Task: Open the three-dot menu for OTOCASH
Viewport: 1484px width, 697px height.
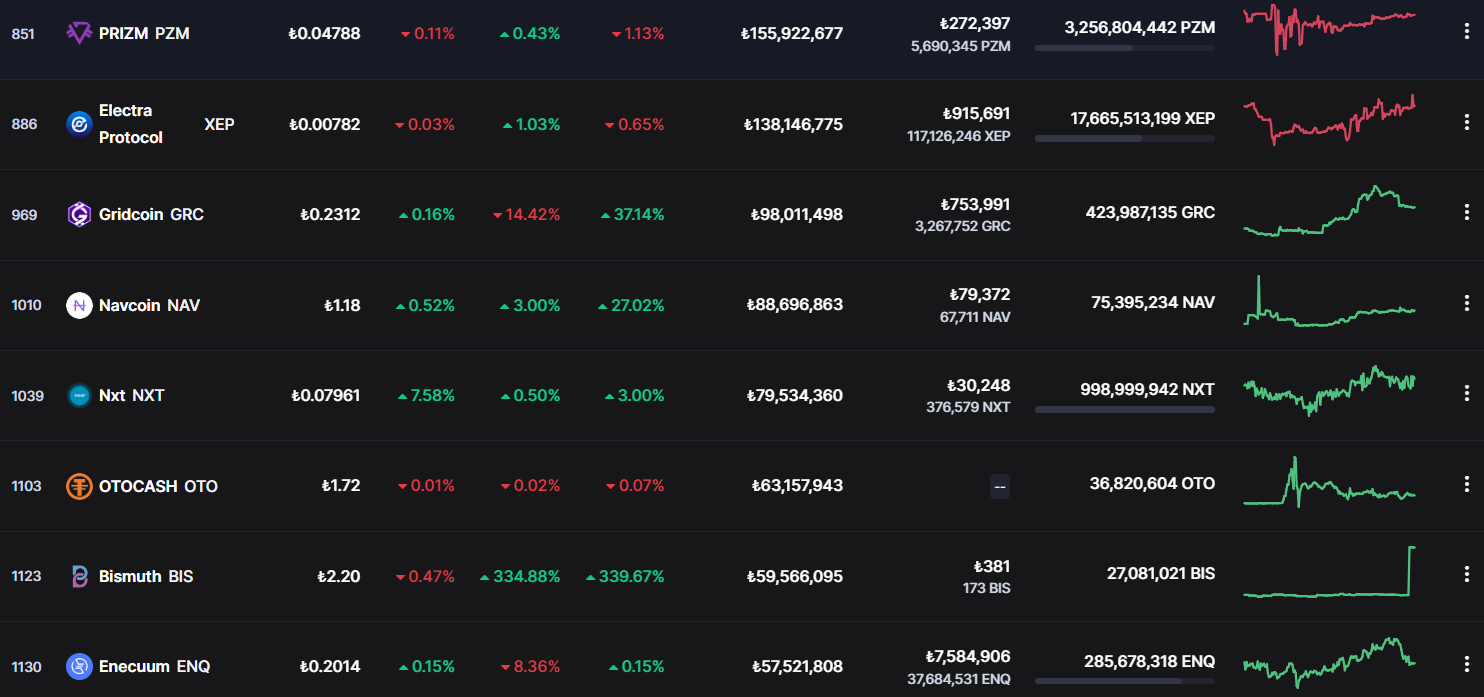Action: tap(1467, 483)
